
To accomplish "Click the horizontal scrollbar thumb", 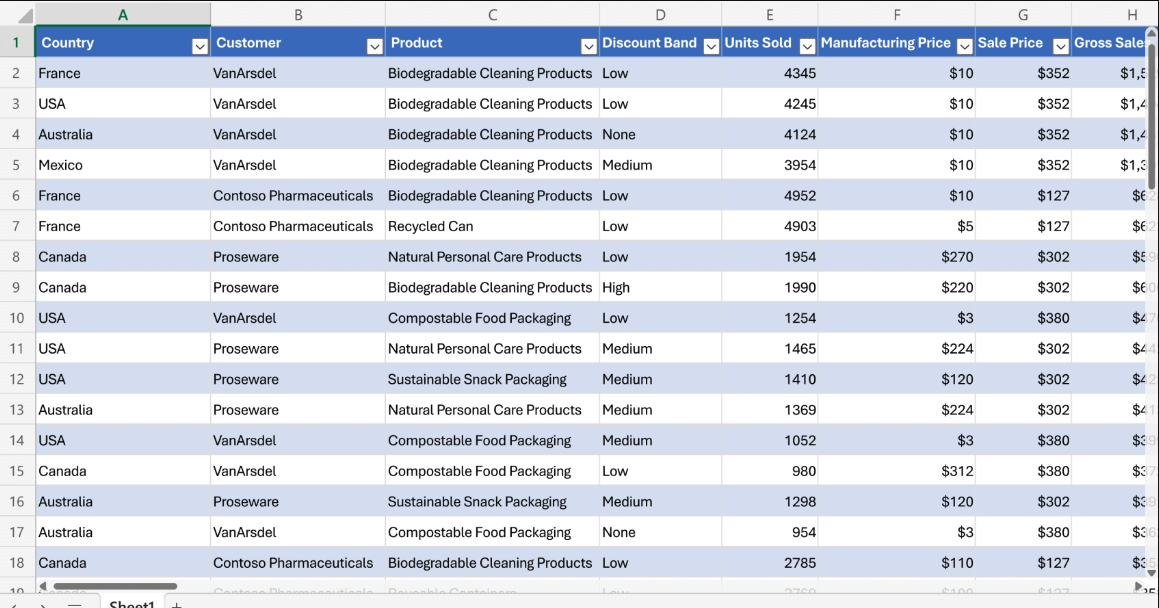I will (x=115, y=586).
